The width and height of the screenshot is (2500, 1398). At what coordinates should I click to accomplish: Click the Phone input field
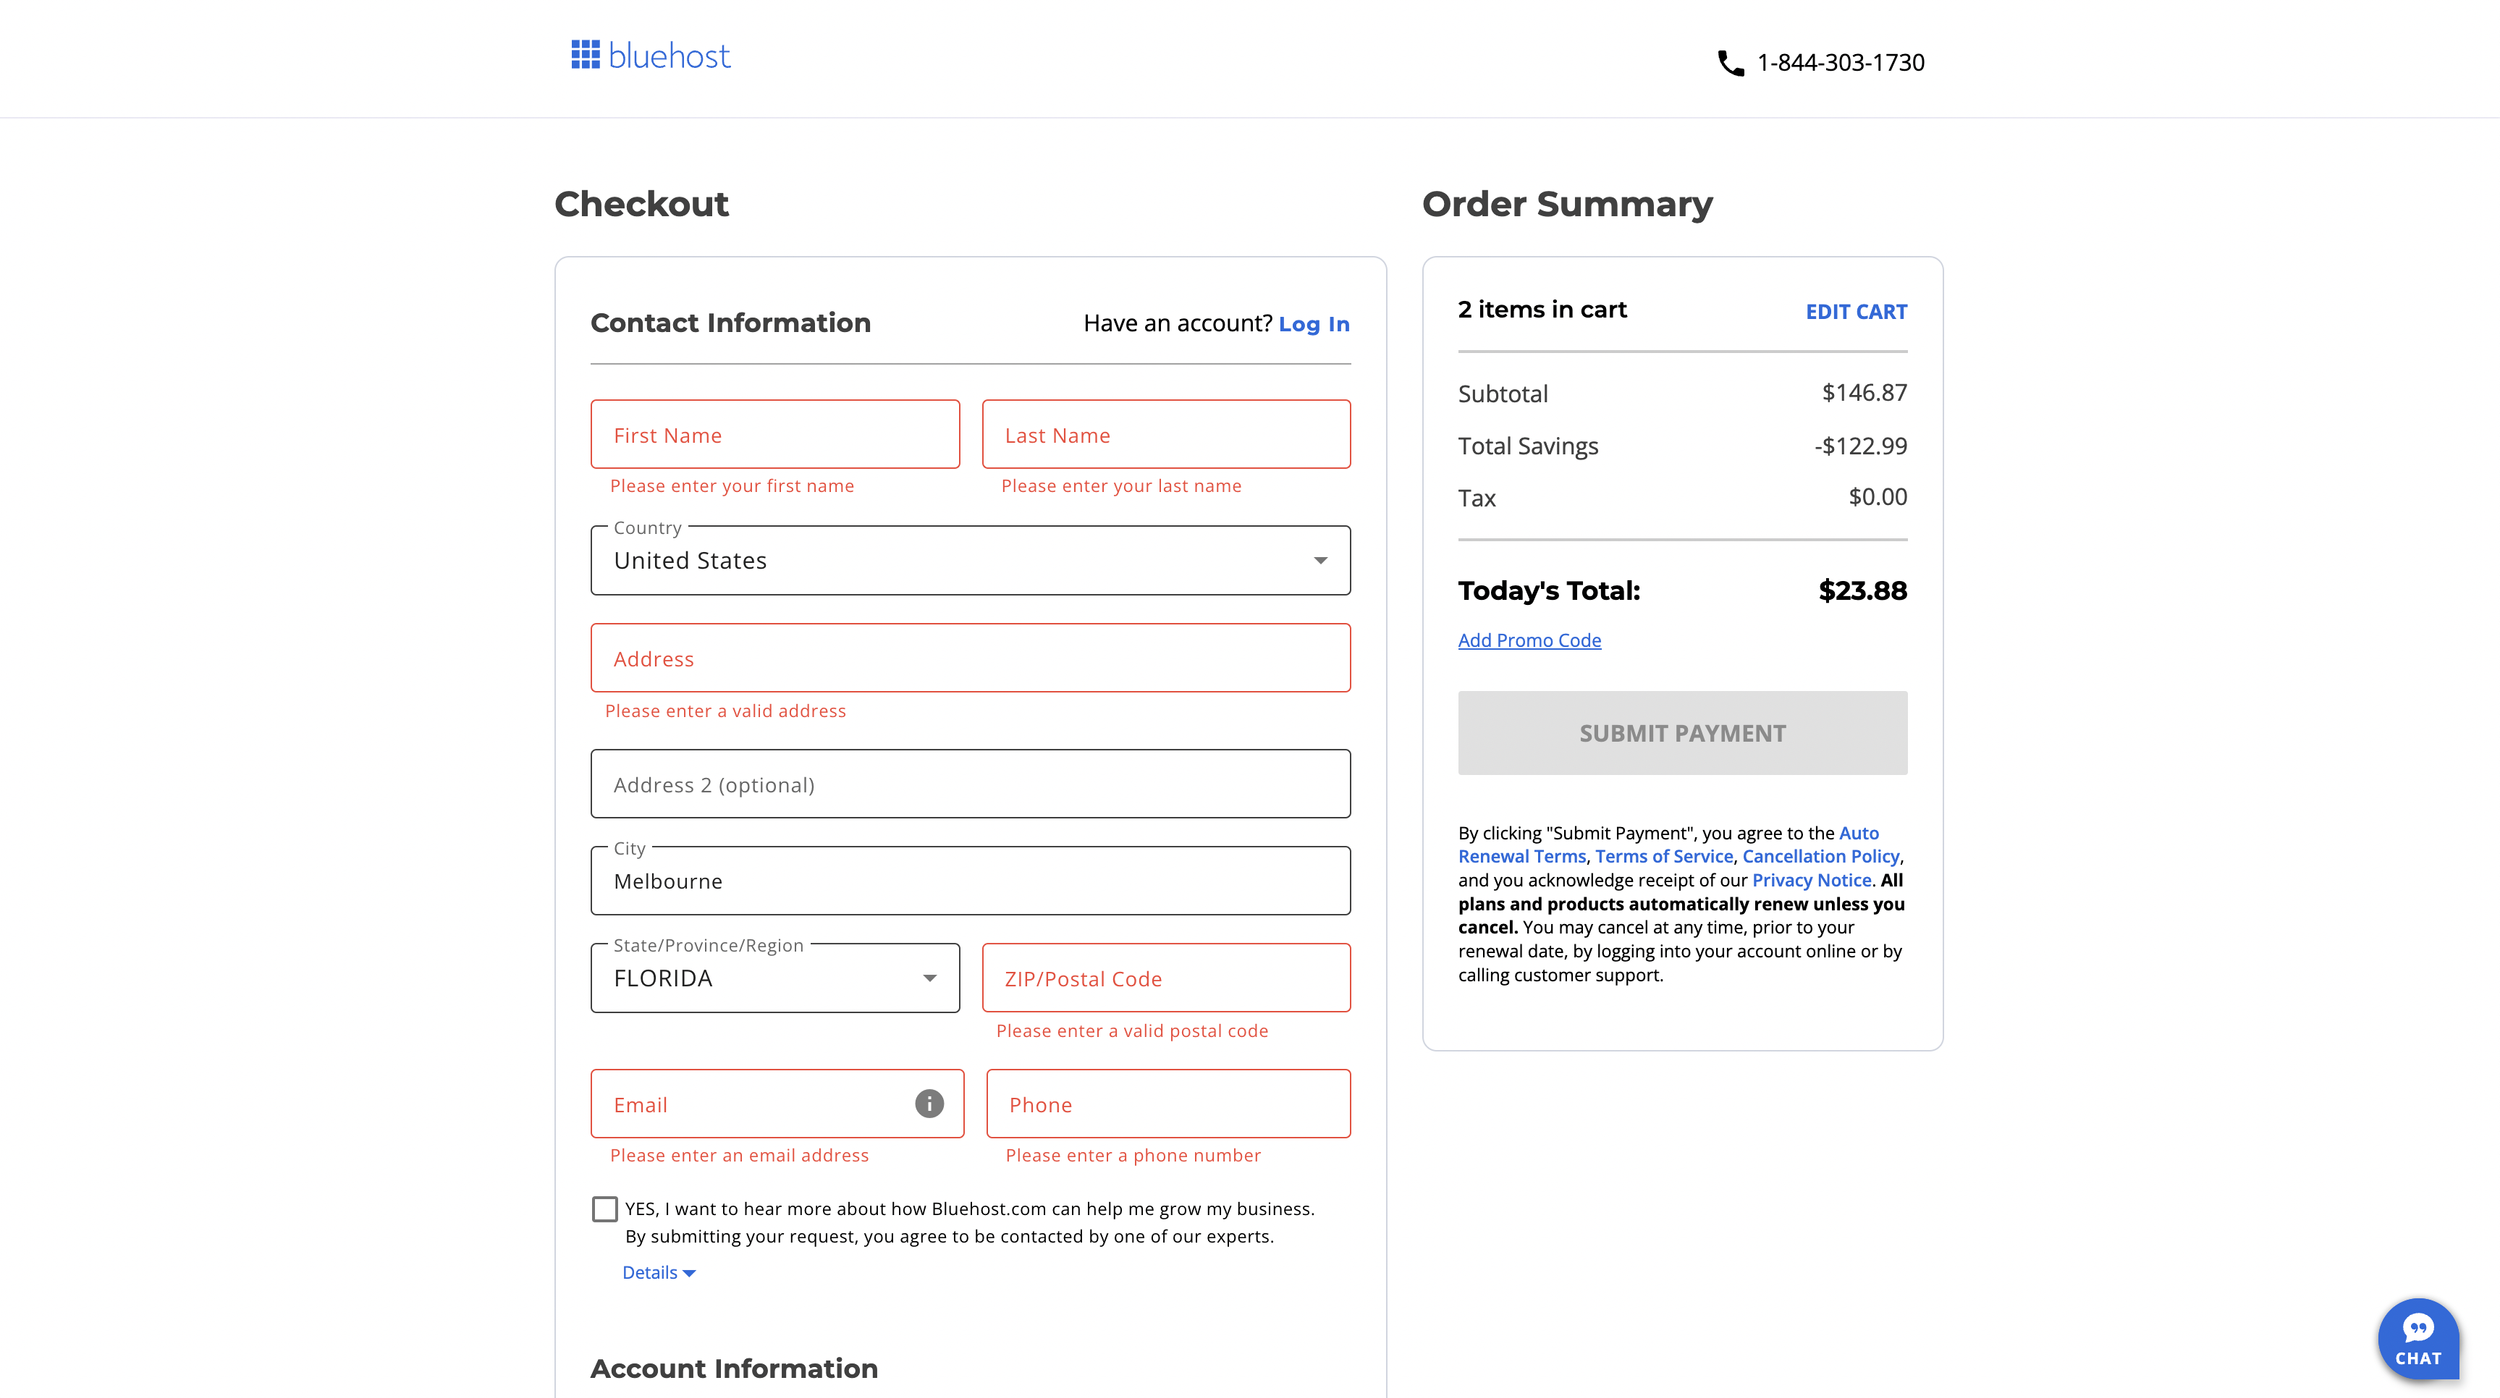[1168, 1104]
